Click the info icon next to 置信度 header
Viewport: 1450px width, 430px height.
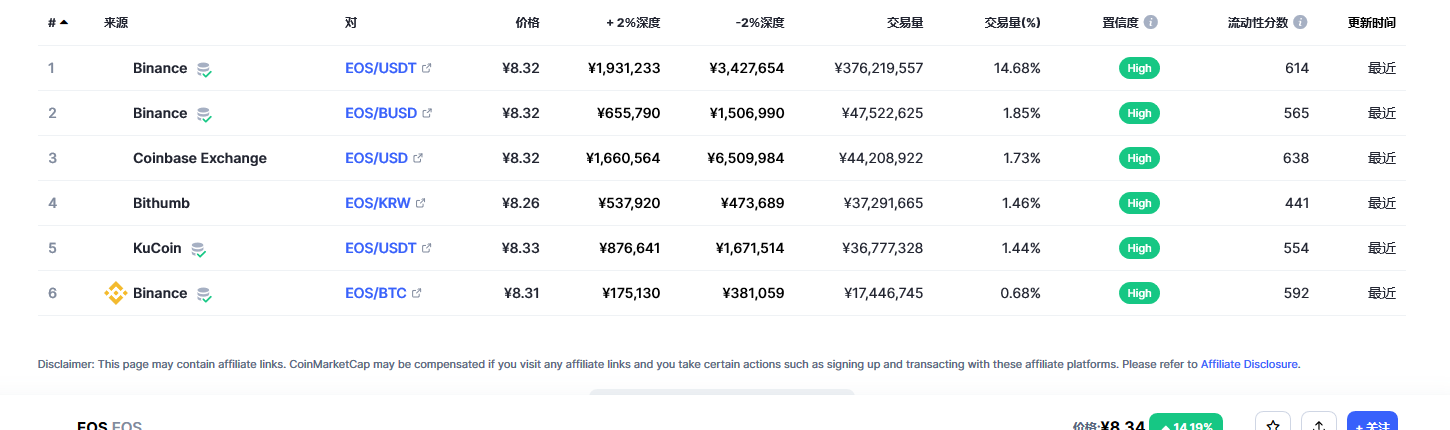(1151, 22)
